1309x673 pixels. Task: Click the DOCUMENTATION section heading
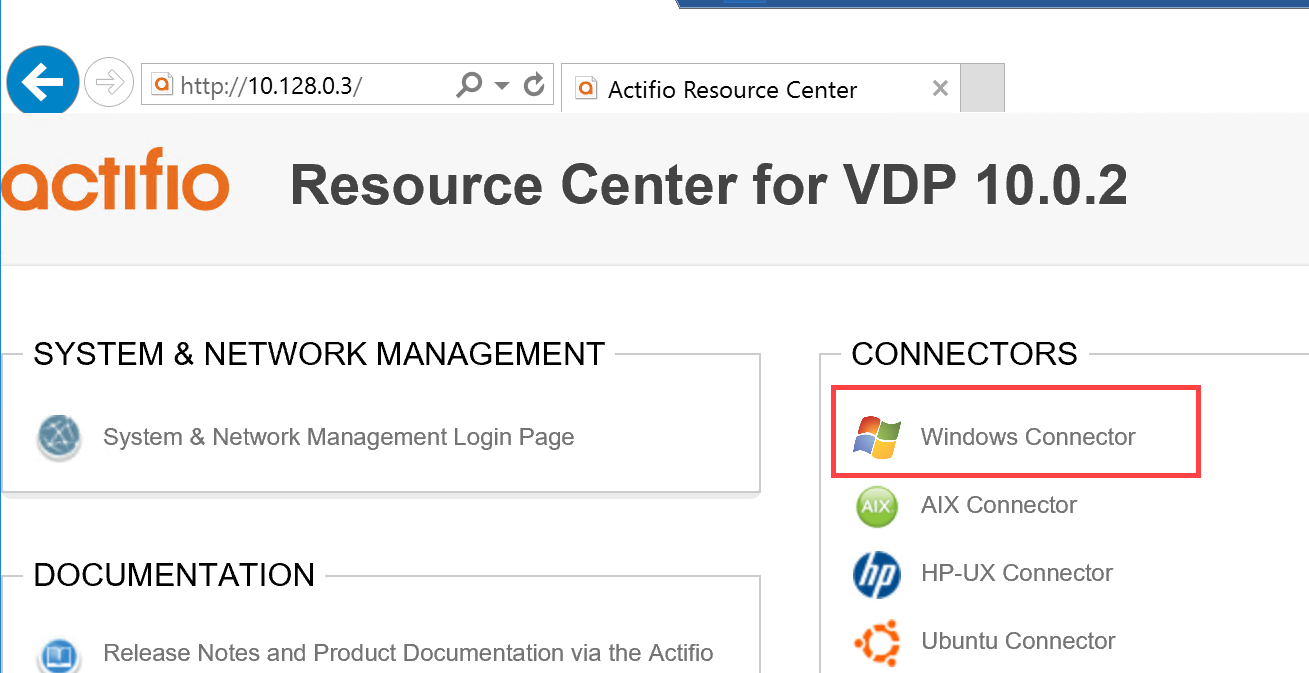click(174, 575)
